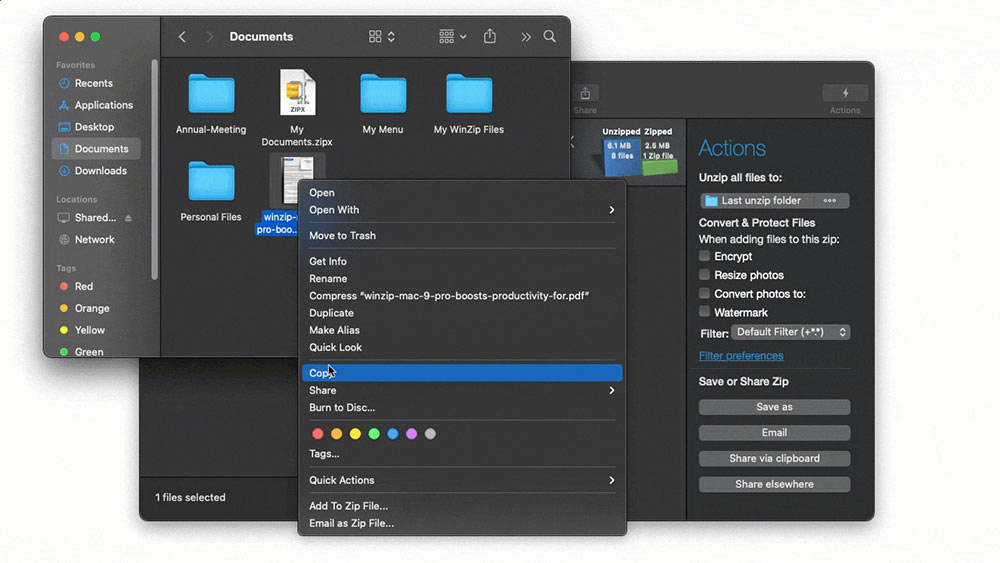Click the Share toolbar icon in WinZip
Screen dimensions: 1000x563
[586, 93]
